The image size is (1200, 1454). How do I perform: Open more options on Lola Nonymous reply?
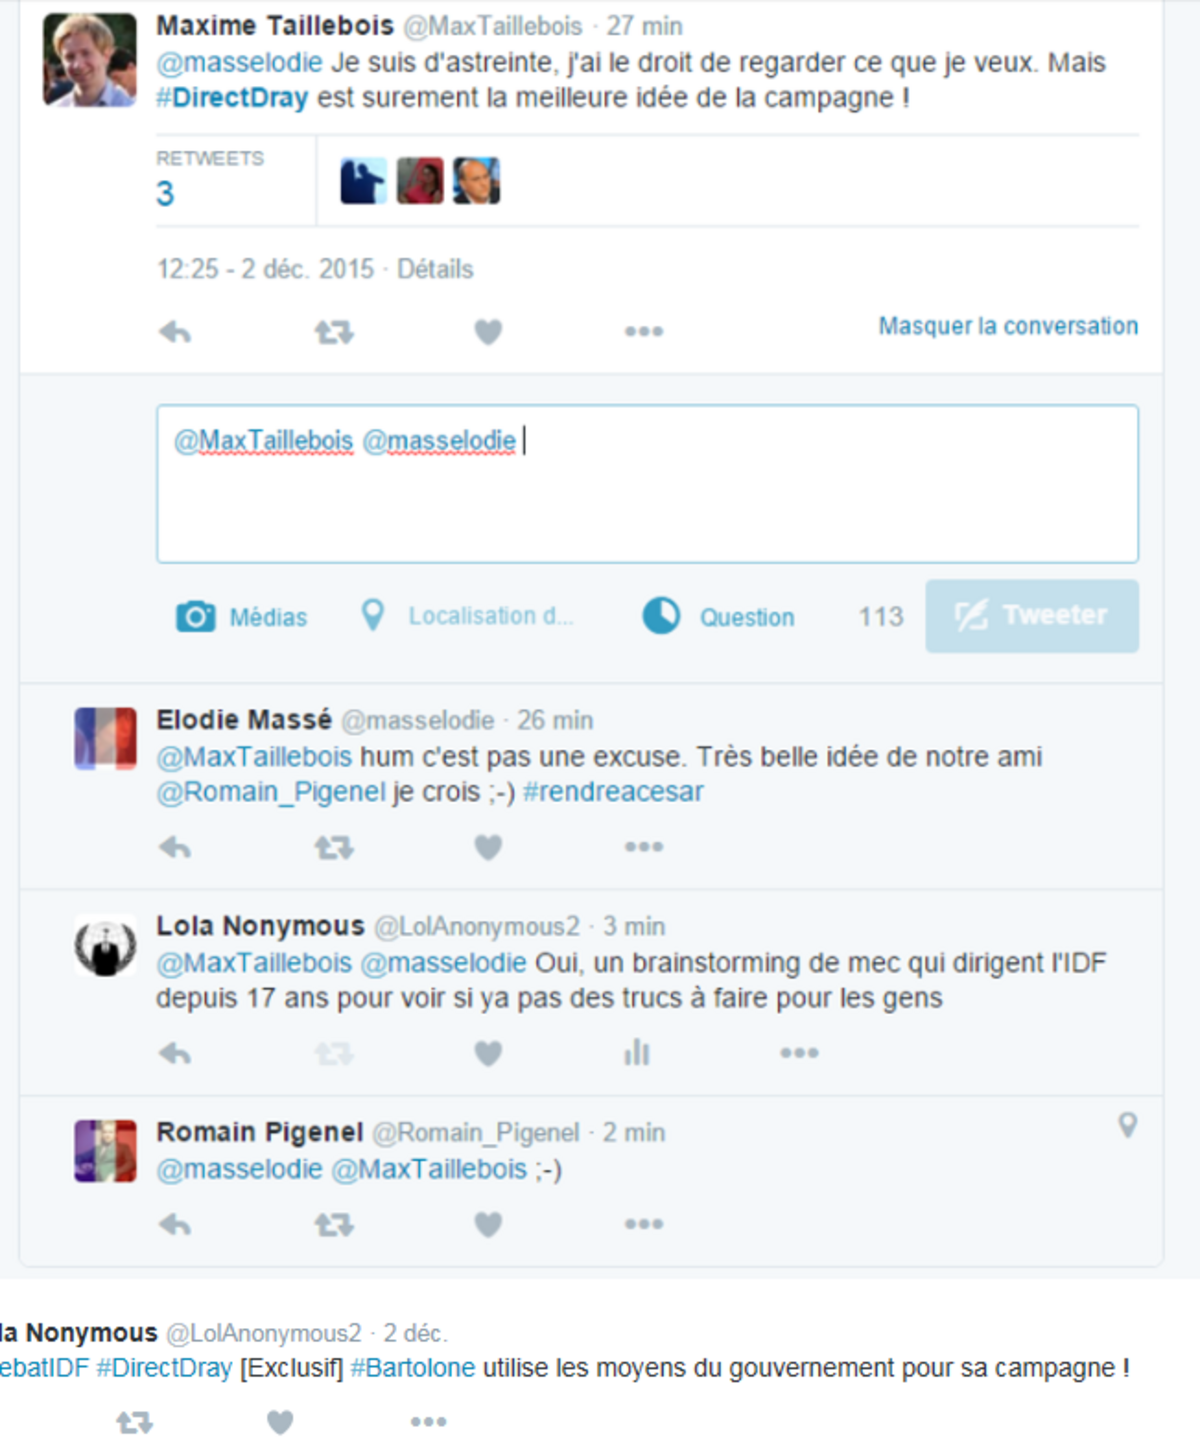point(800,1052)
